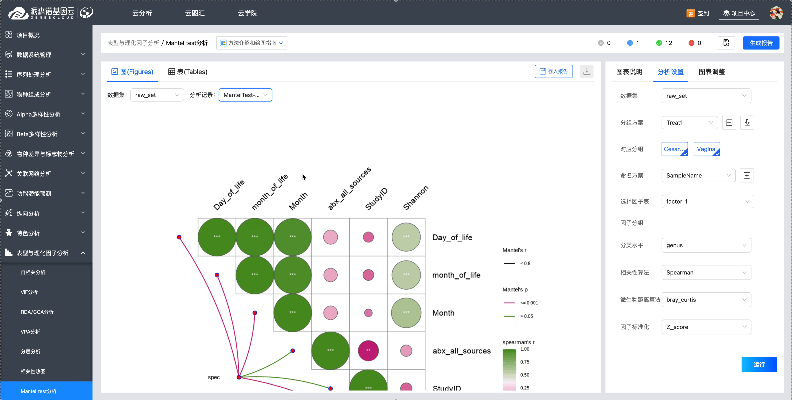This screenshot has height=400, width=792.
Task: Click the sort icon right of Treat1 row
Action: pyautogui.click(x=748, y=121)
